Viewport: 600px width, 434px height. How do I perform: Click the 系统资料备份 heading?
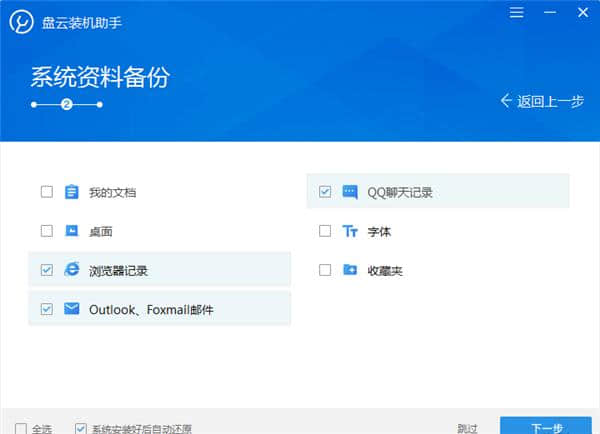[100, 77]
